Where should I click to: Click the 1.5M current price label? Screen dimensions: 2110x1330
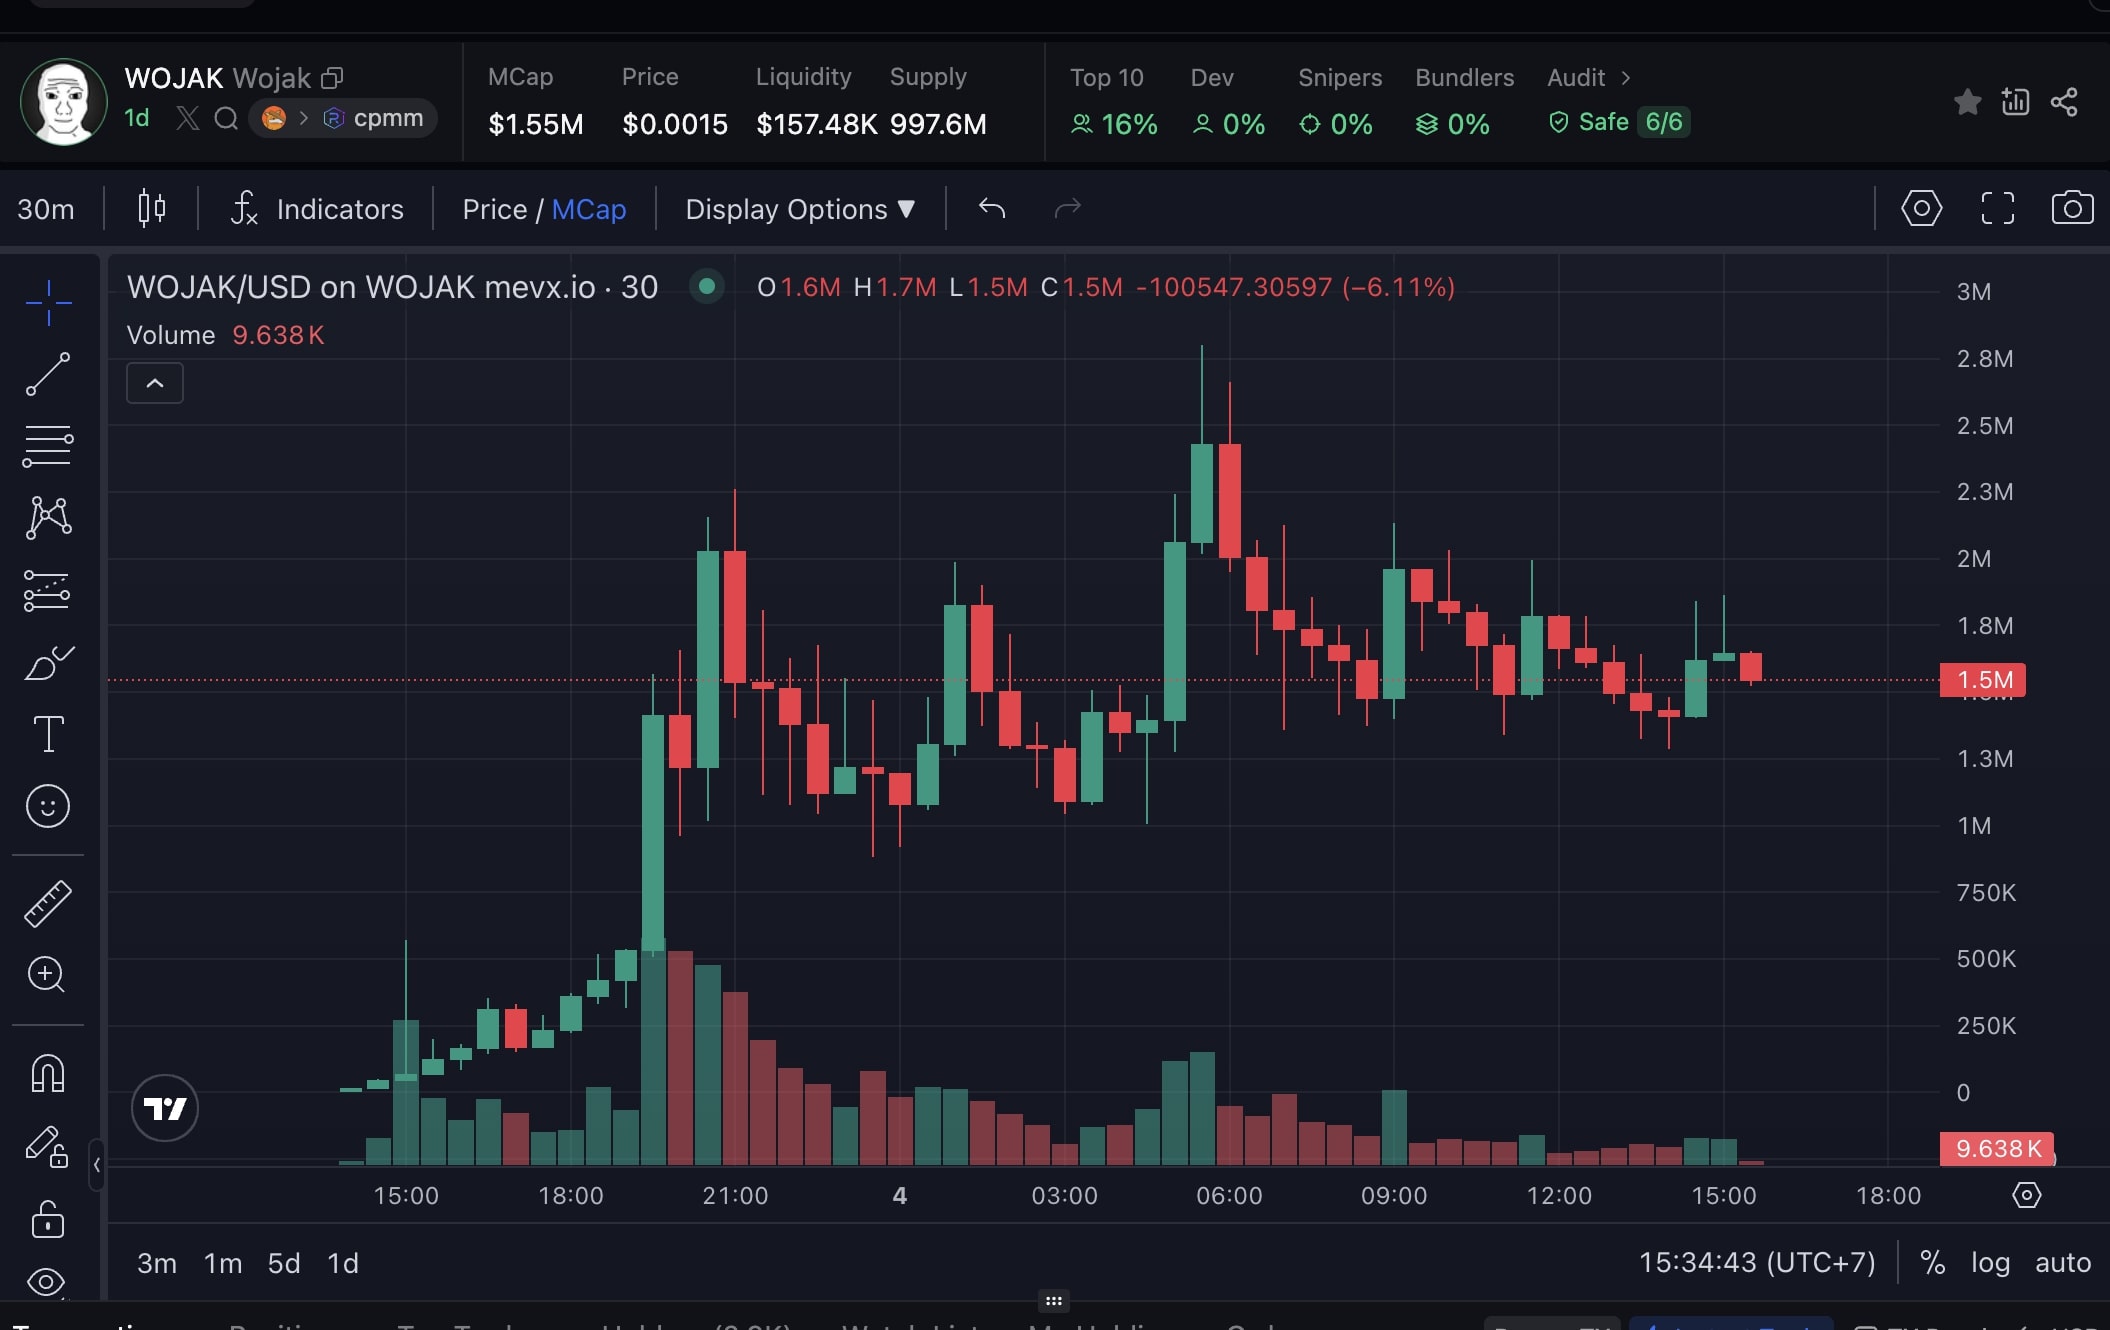click(x=1983, y=680)
